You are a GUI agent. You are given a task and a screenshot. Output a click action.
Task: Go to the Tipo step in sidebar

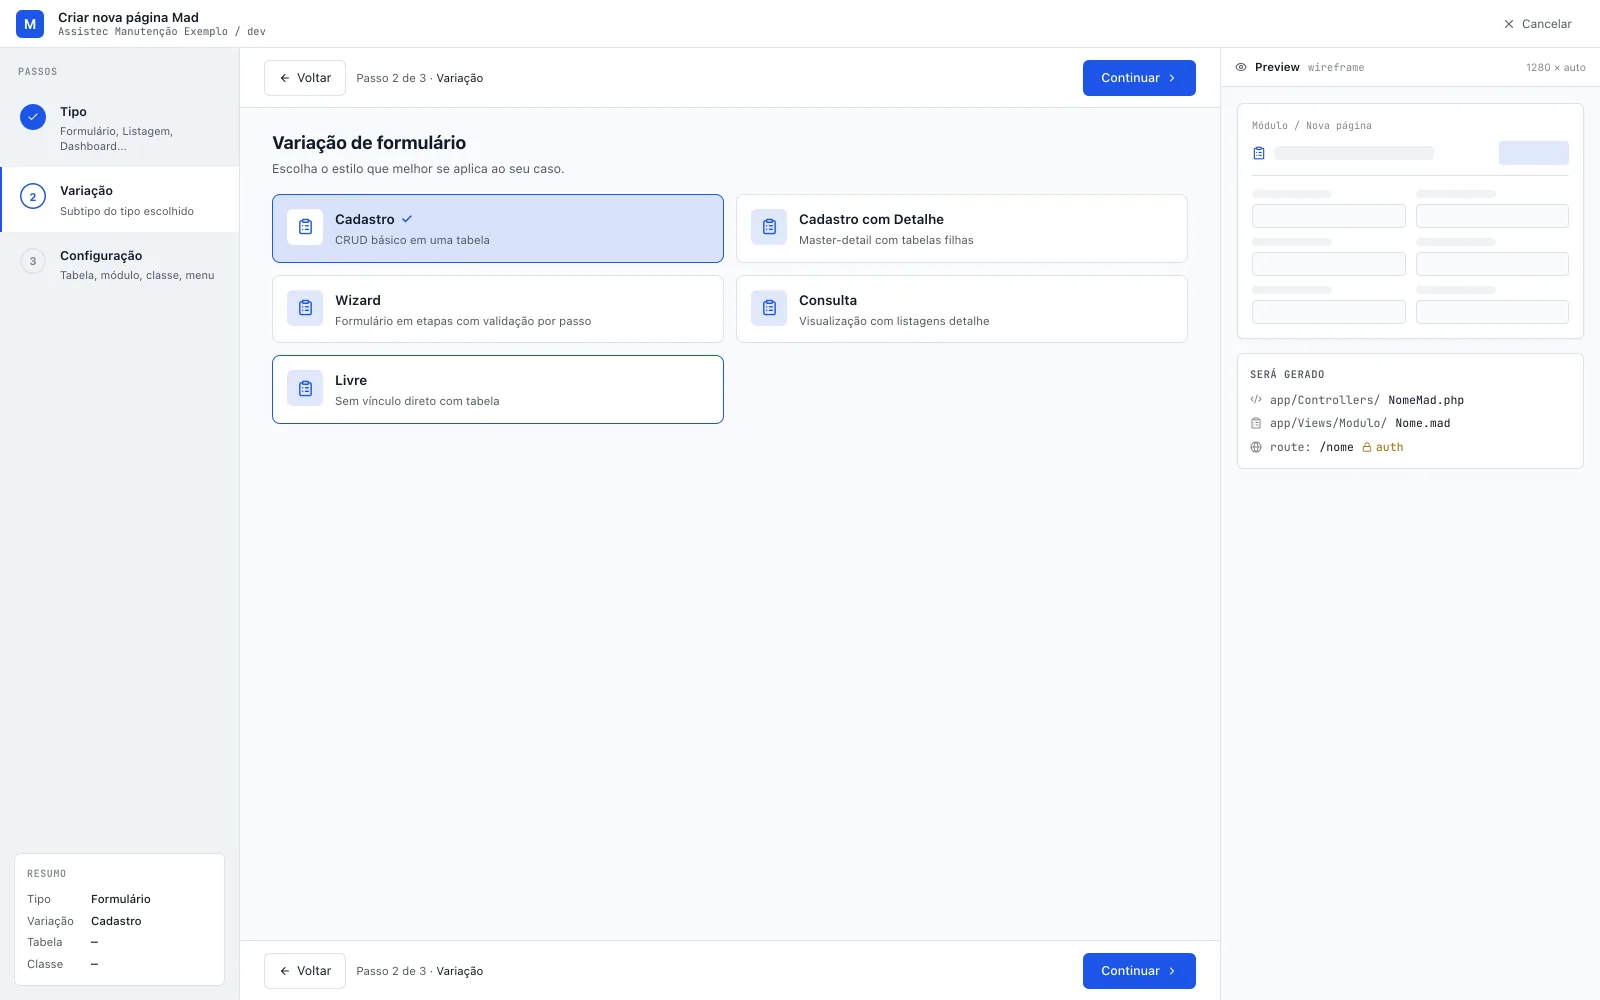tap(120, 128)
